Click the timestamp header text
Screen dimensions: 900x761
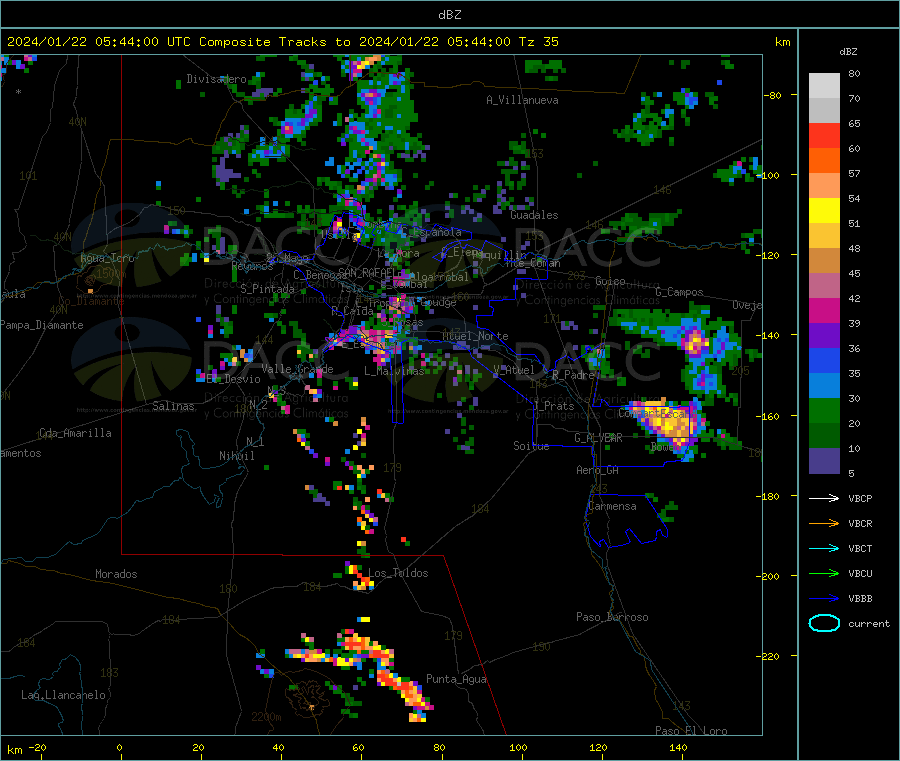[x=282, y=42]
